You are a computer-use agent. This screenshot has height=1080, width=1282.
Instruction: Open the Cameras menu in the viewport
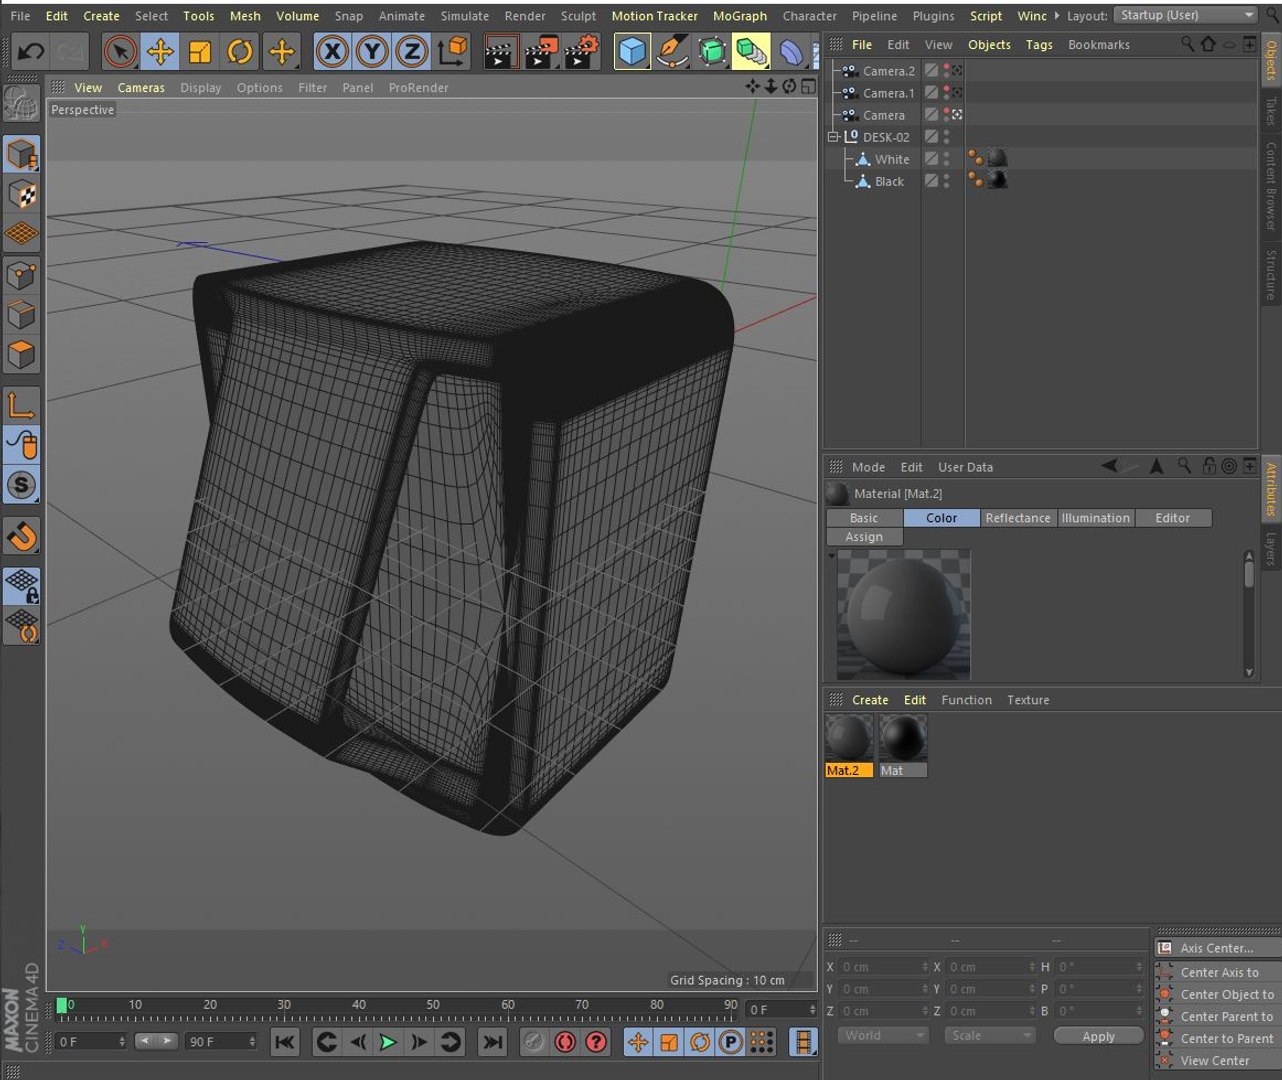(x=141, y=88)
